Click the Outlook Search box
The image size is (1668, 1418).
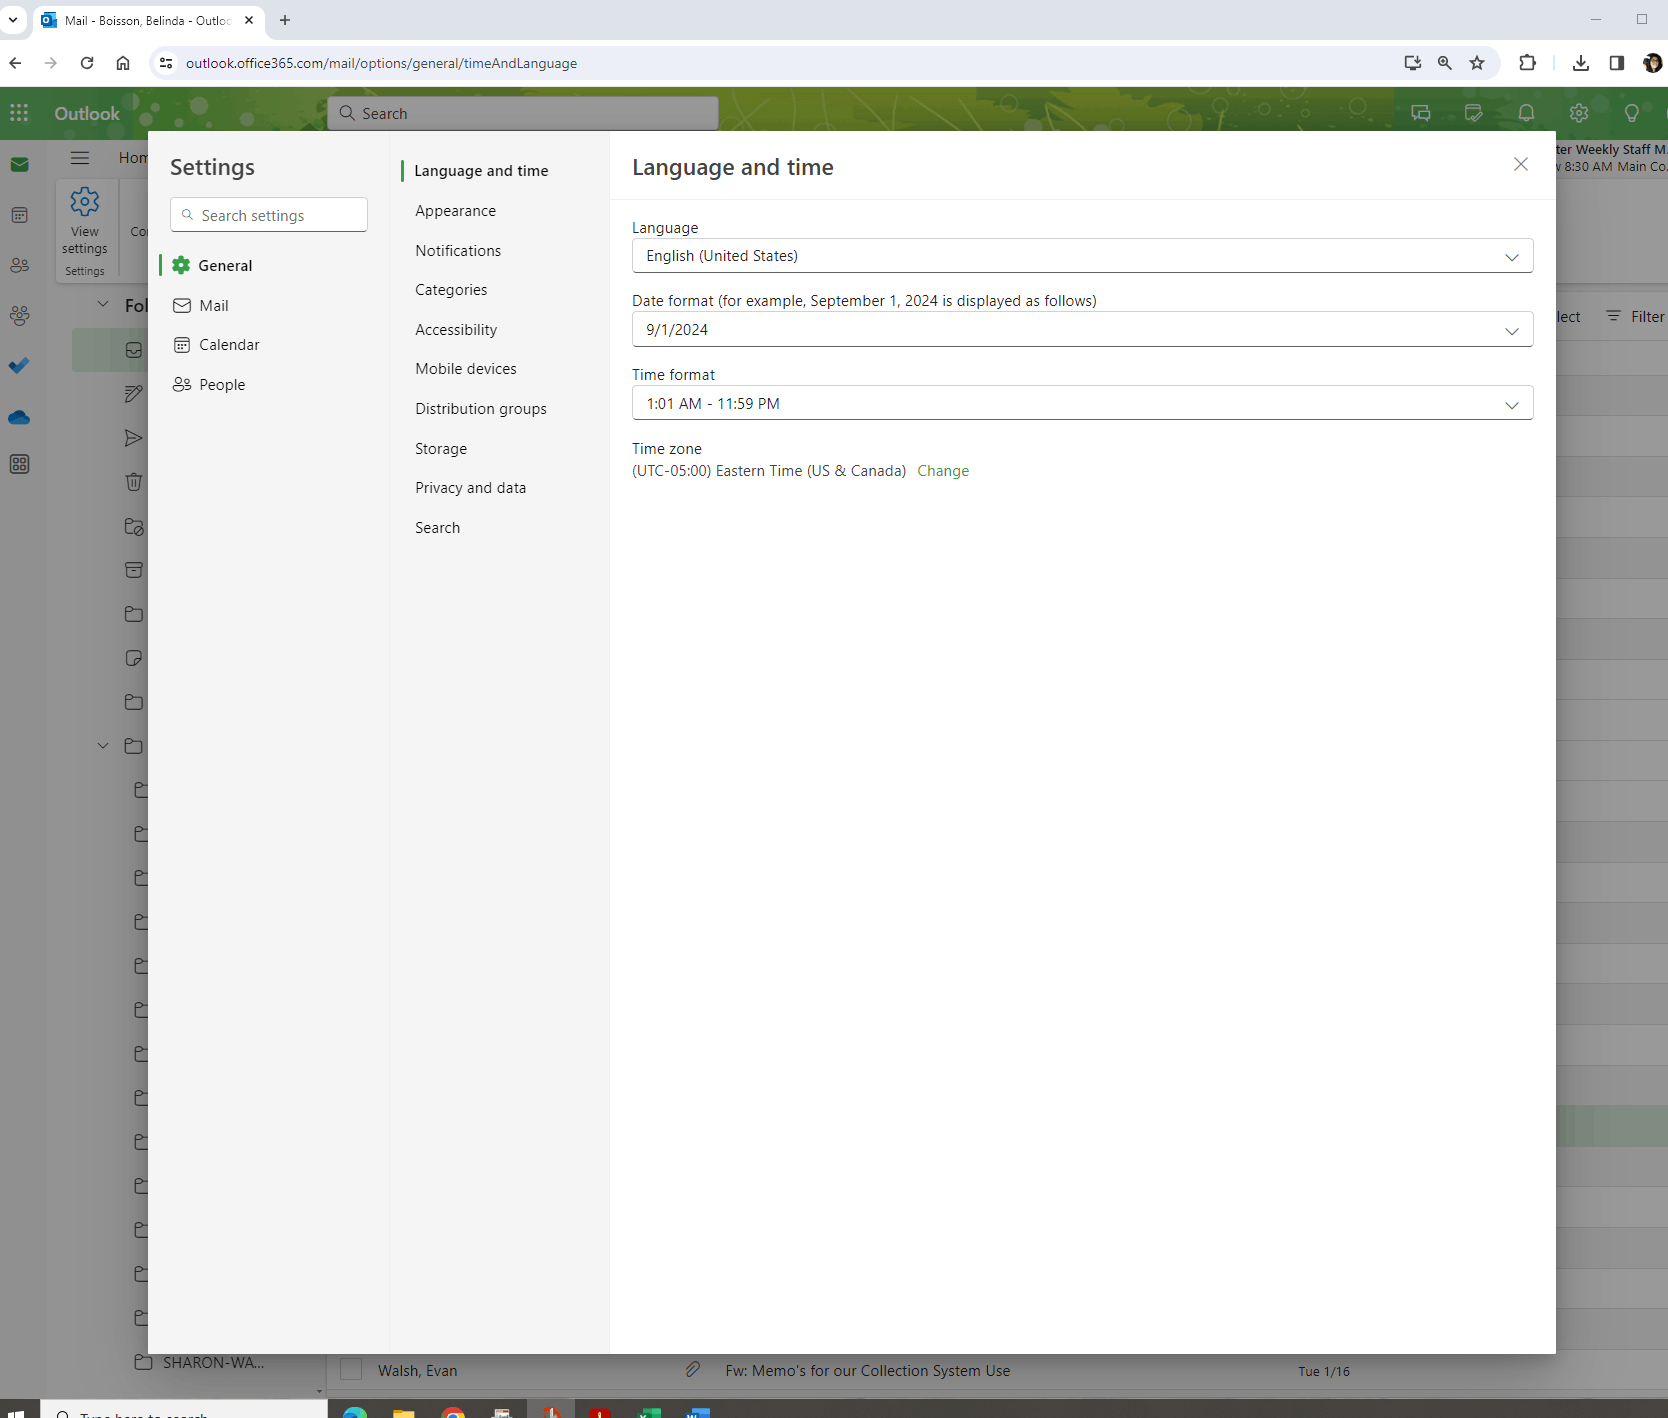point(523,113)
